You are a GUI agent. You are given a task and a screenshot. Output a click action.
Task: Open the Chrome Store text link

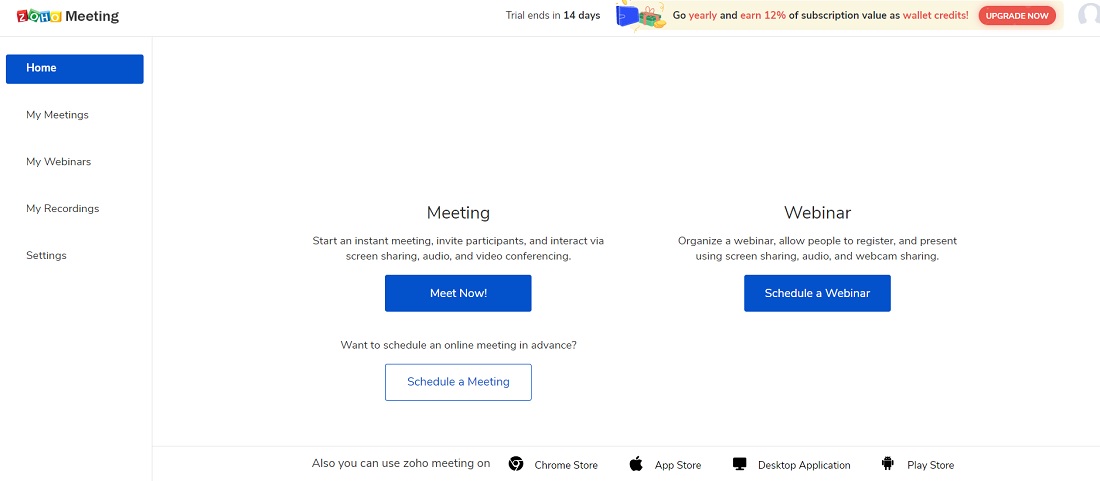[566, 465]
